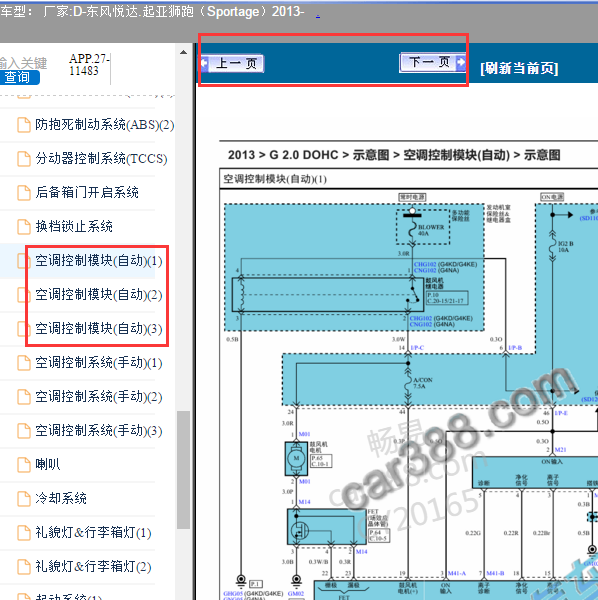Click document icon beside 空调控制系统(手动)(2)
Viewport: 598px width, 600px height.
click(x=24, y=397)
